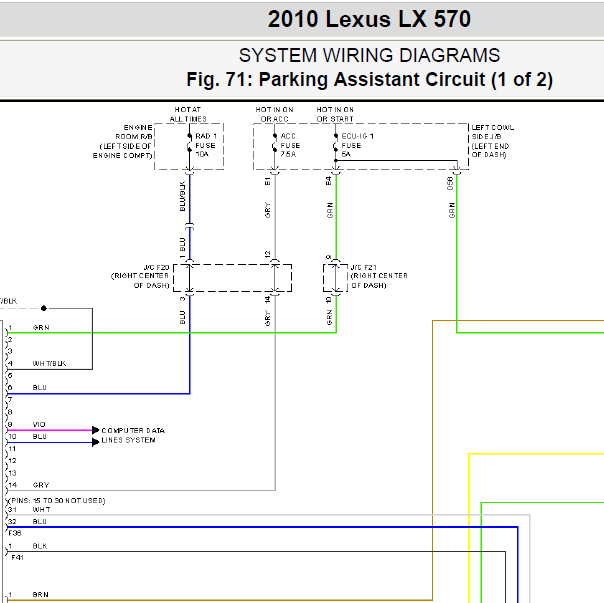The width and height of the screenshot is (604, 603).
Task: Click the "BLK" wire label above F41
Action: pyautogui.click(x=40, y=546)
